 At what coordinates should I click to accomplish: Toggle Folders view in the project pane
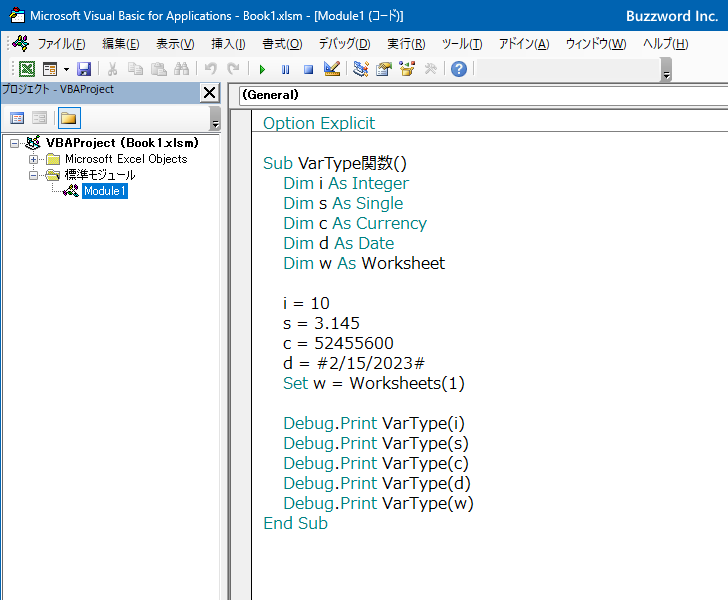[69, 118]
